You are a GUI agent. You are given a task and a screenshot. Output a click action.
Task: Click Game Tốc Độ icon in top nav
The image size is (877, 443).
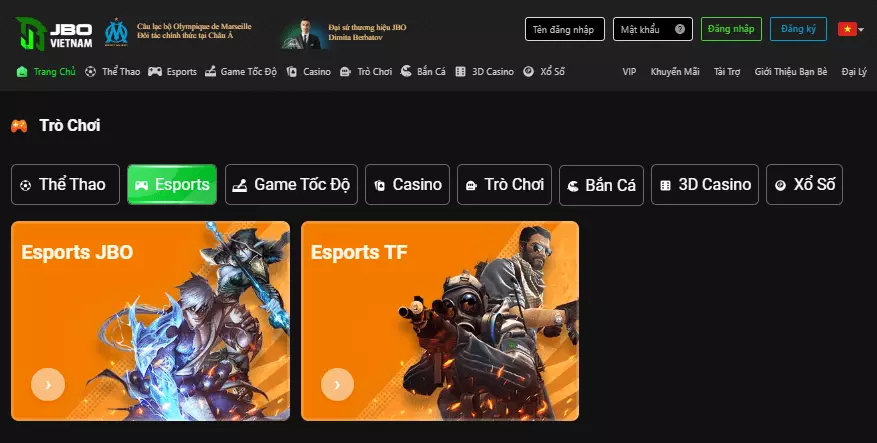click(210, 72)
